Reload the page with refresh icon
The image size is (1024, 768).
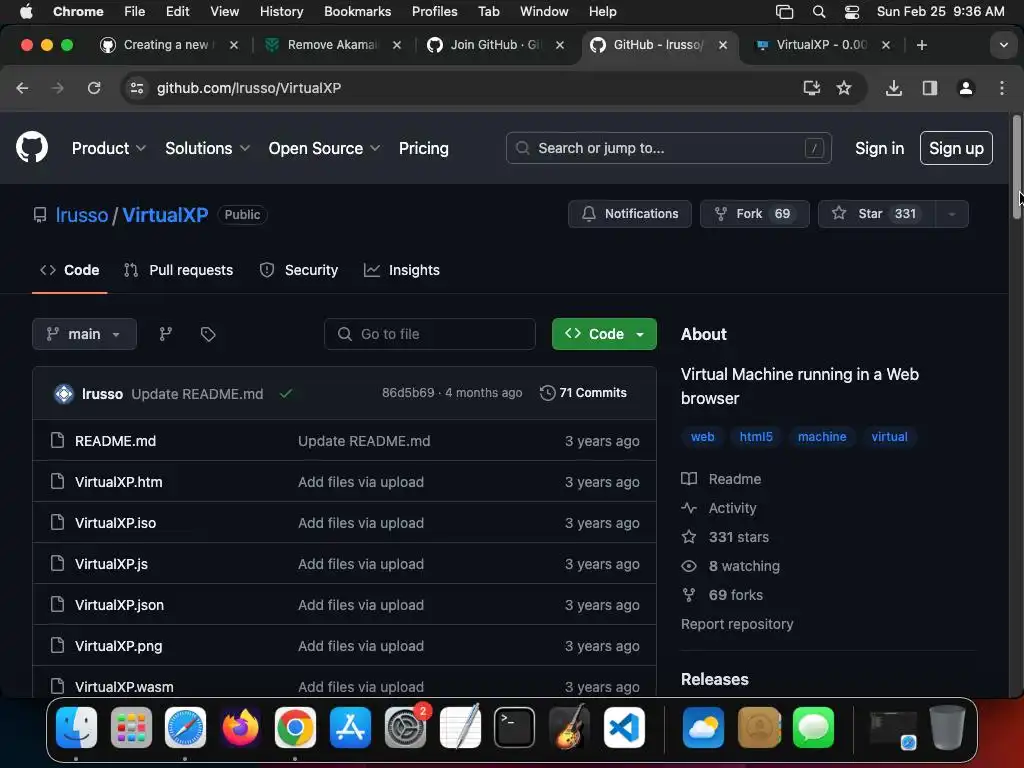pyautogui.click(x=94, y=88)
